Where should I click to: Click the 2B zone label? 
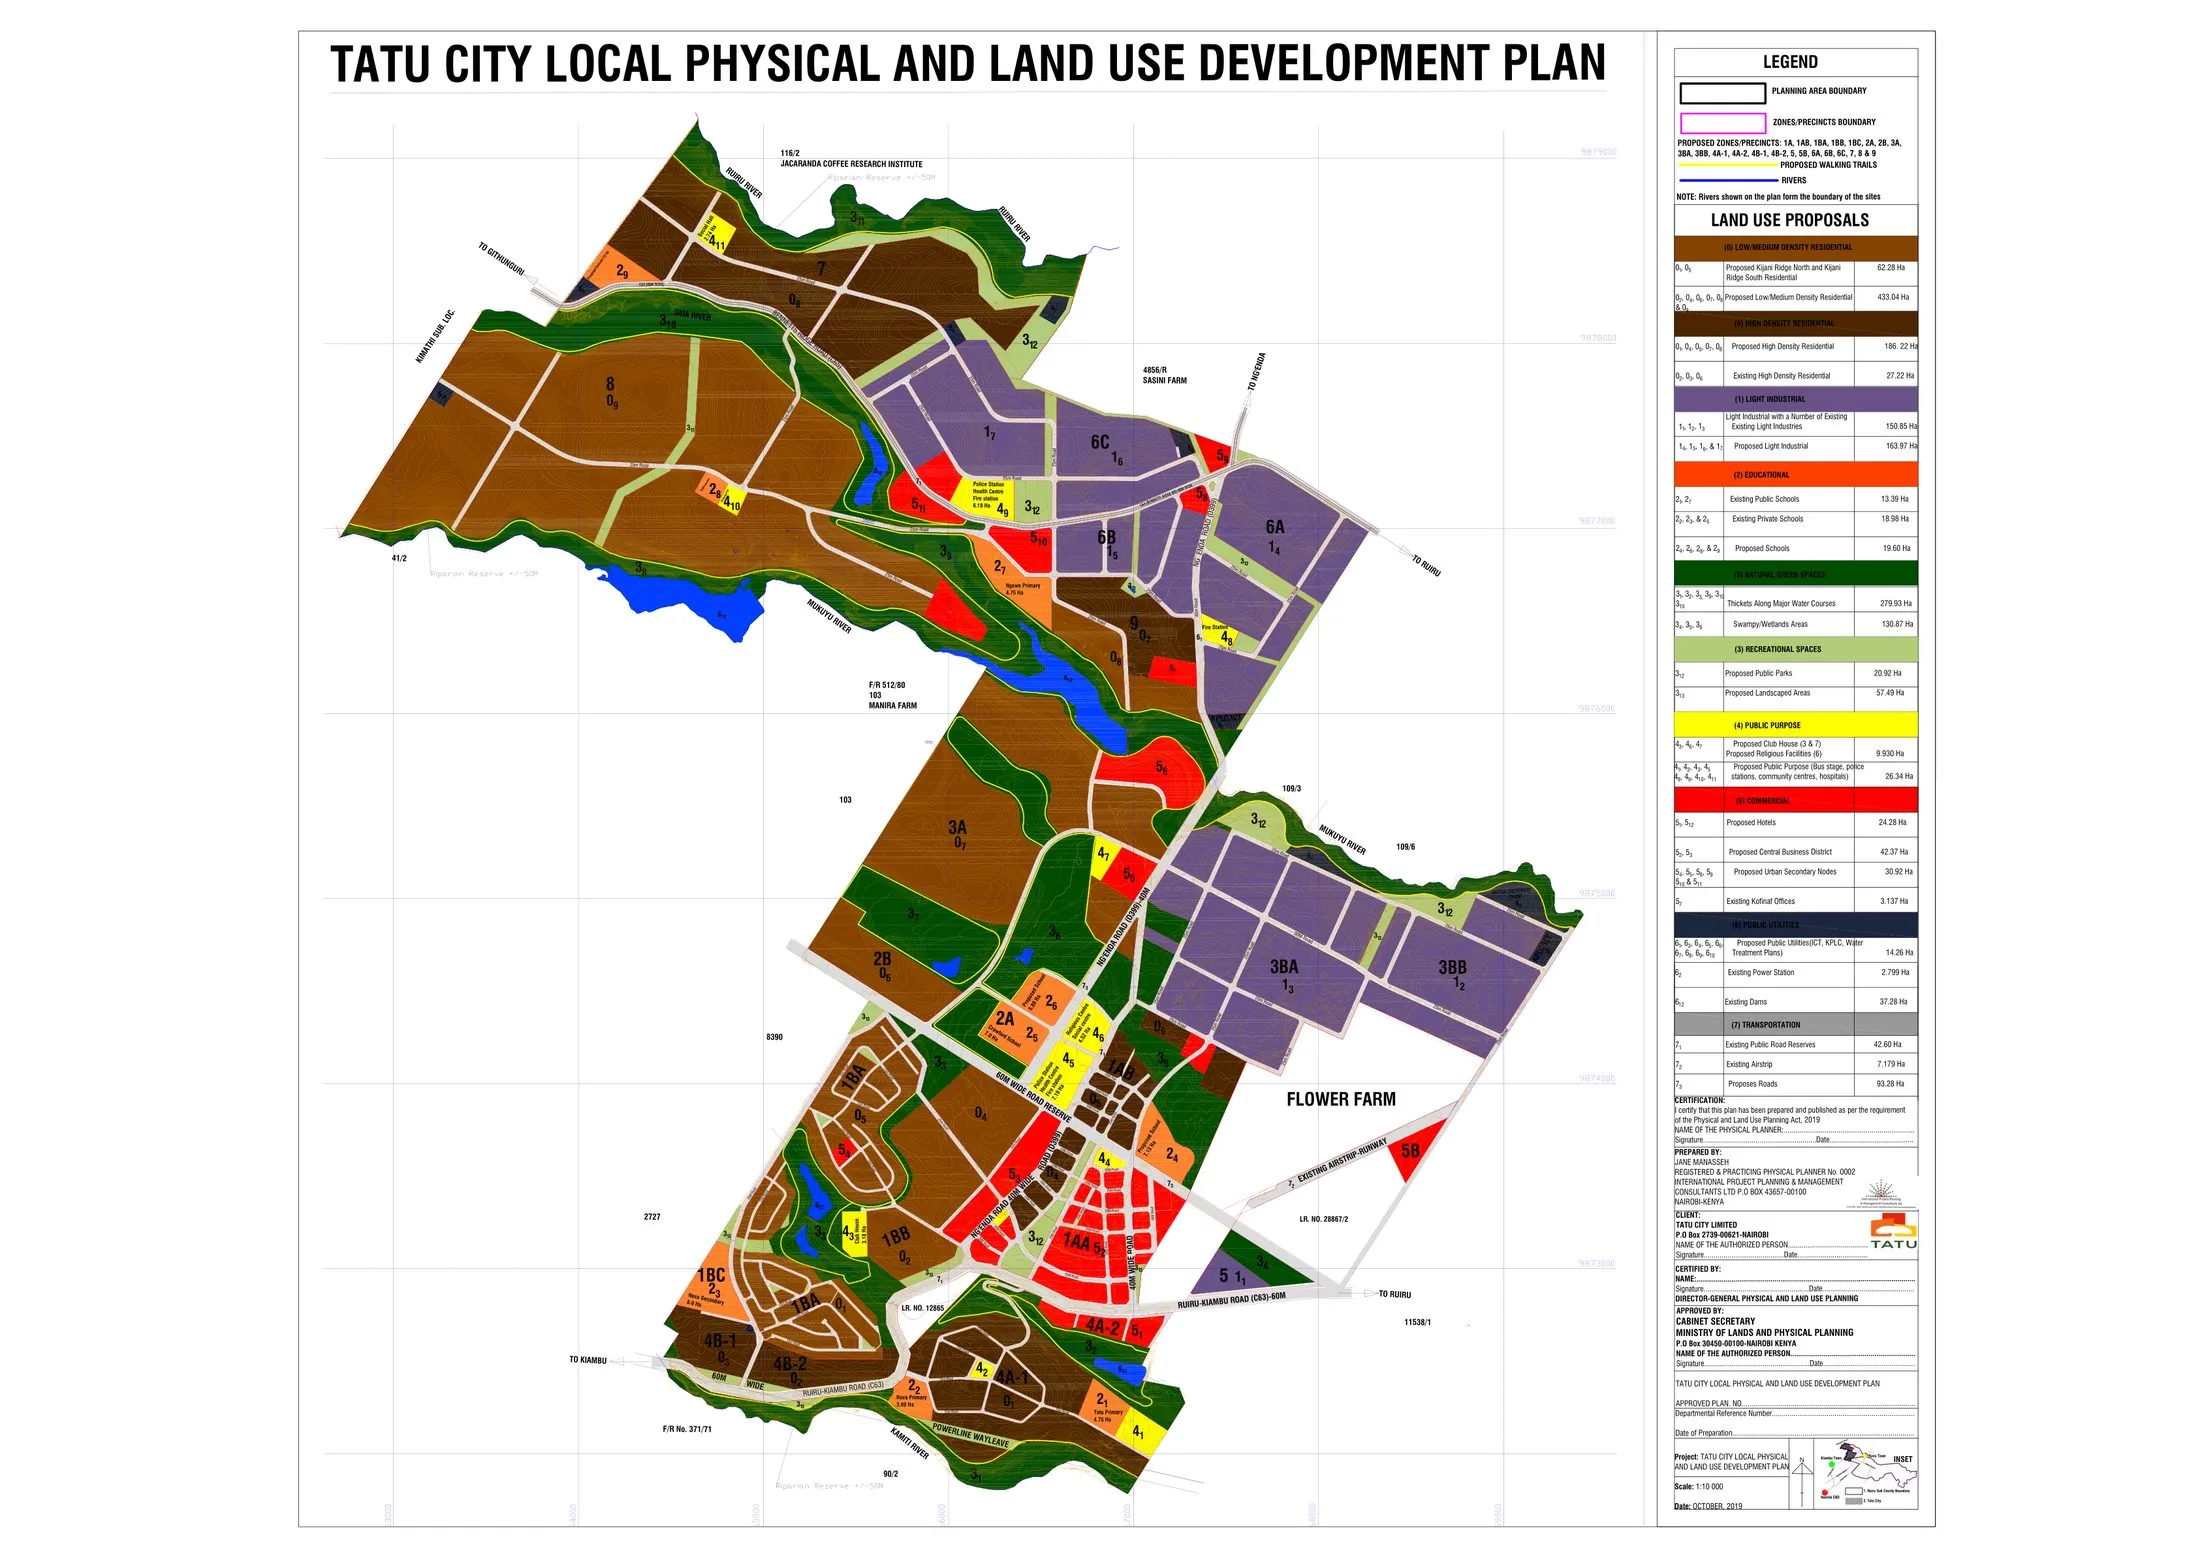point(882,958)
